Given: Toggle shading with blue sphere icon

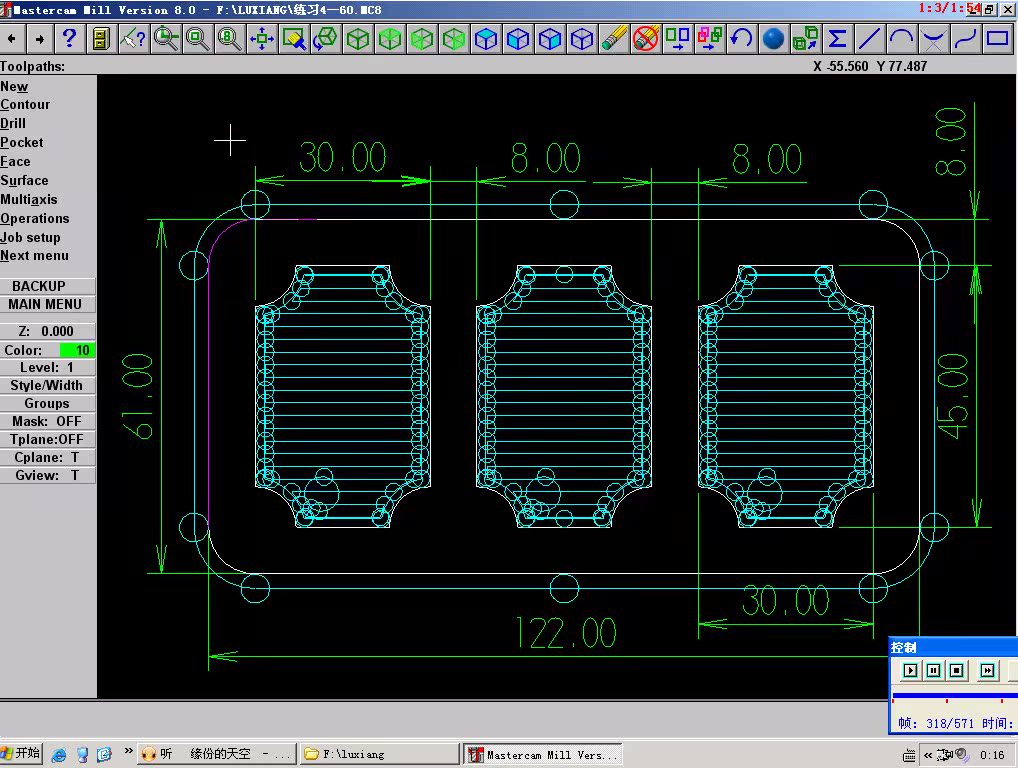Looking at the screenshot, I should [773, 39].
